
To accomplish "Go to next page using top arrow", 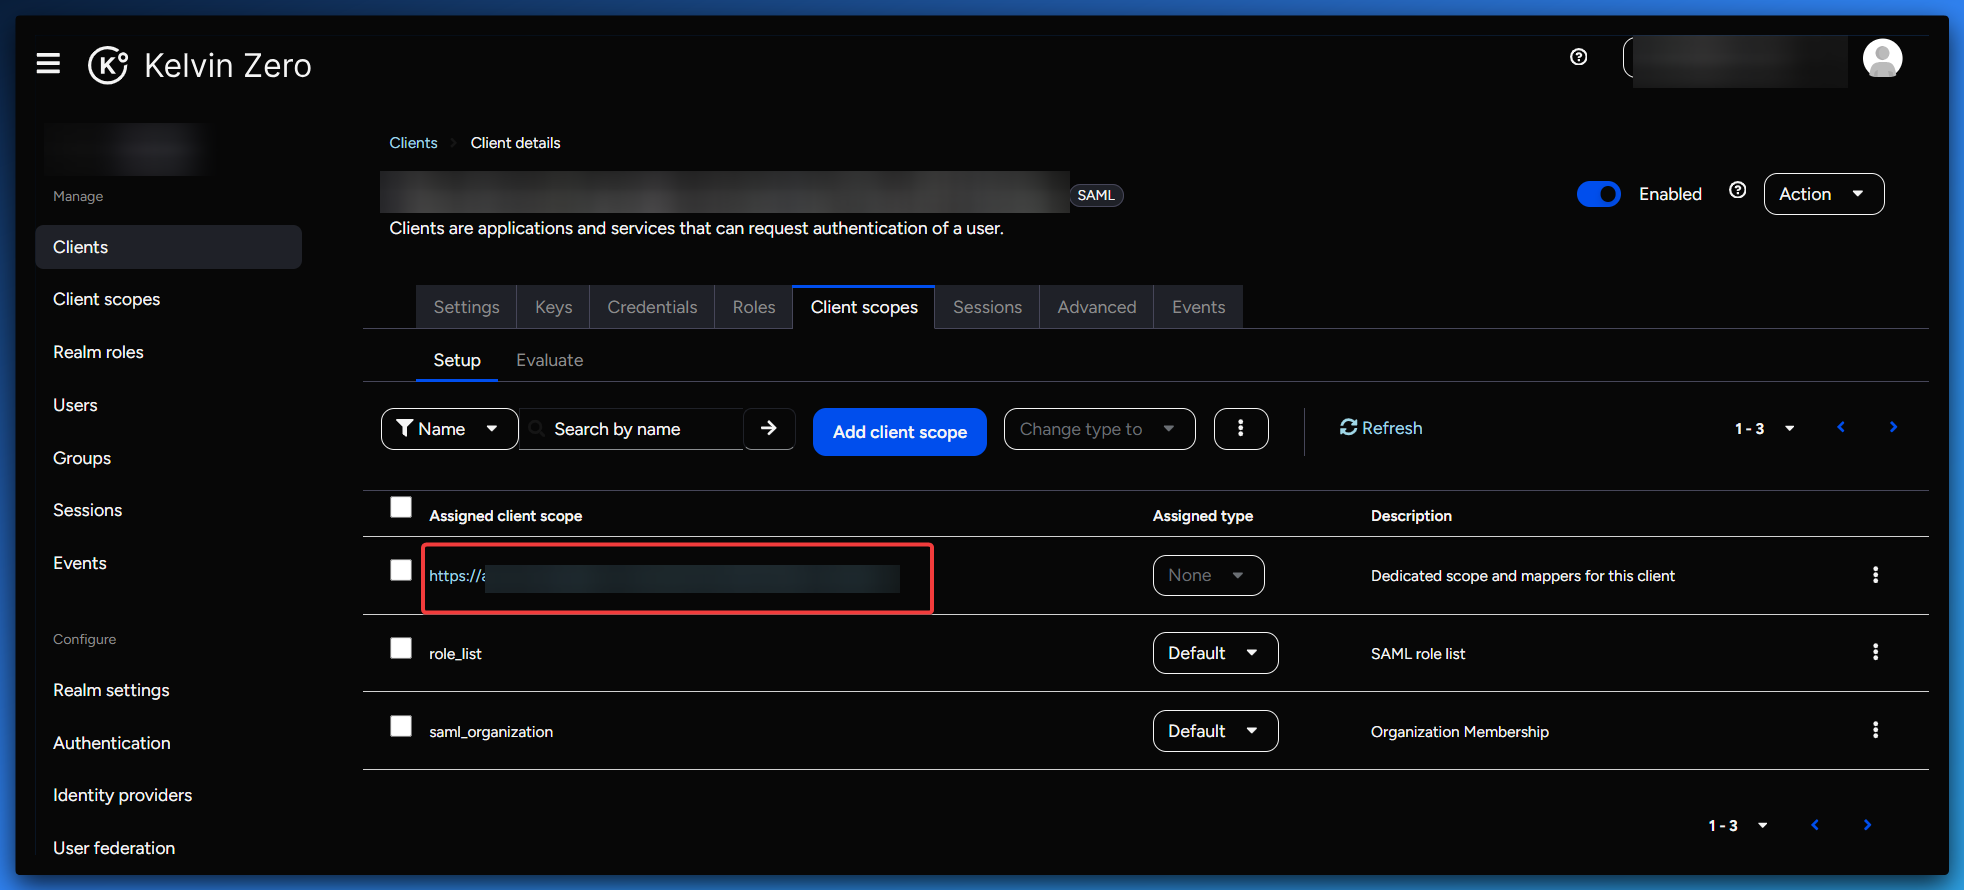I will pos(1892,428).
